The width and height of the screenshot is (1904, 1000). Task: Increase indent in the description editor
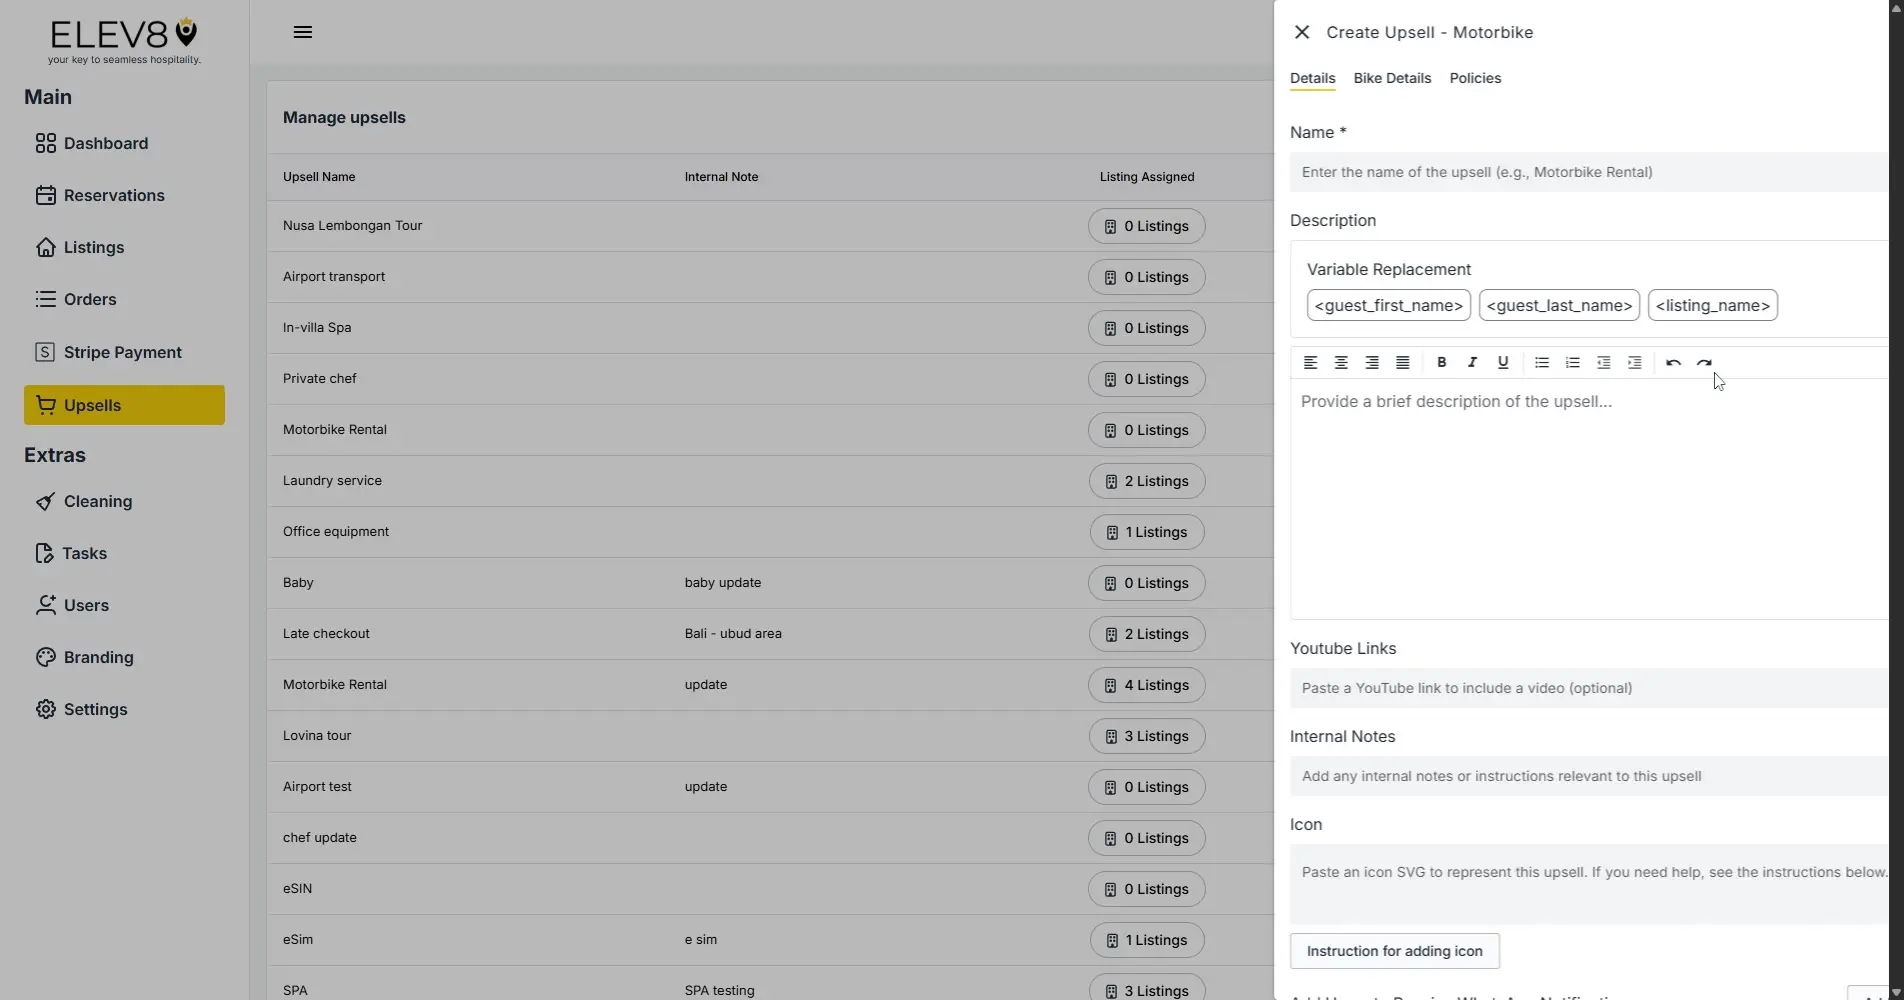click(x=1634, y=362)
